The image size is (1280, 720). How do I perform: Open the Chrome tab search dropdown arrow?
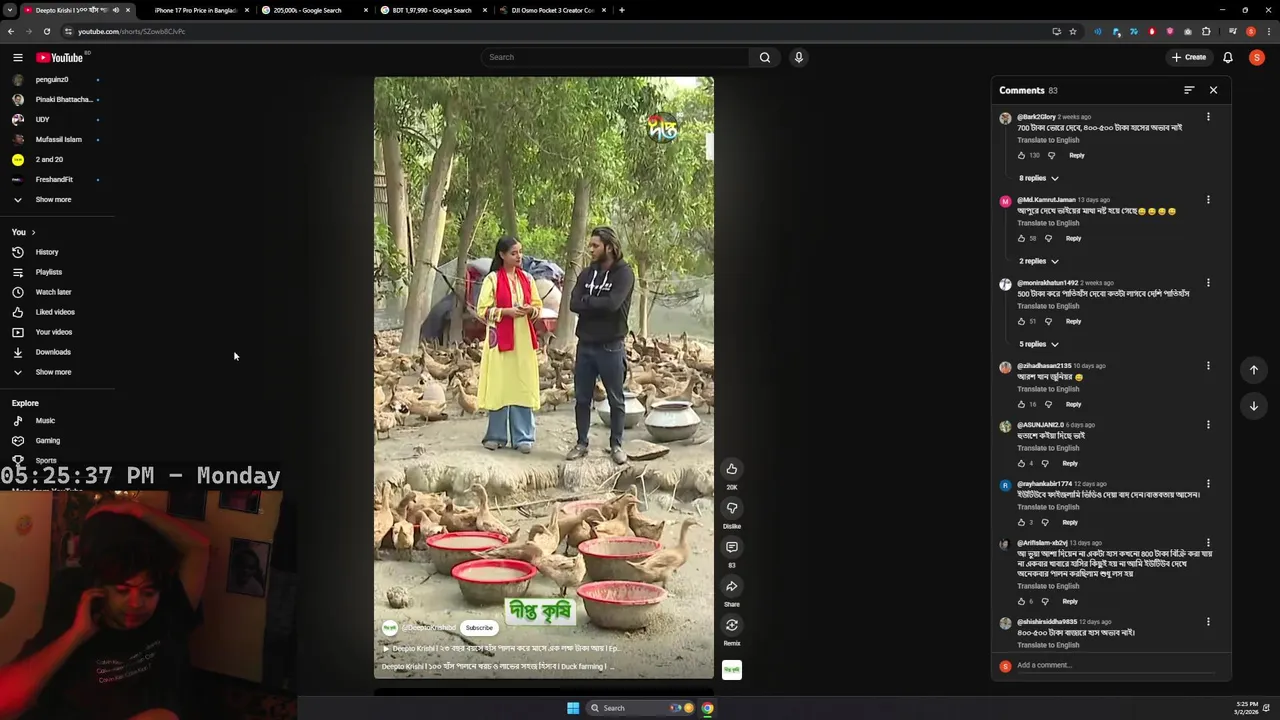click(x=9, y=10)
